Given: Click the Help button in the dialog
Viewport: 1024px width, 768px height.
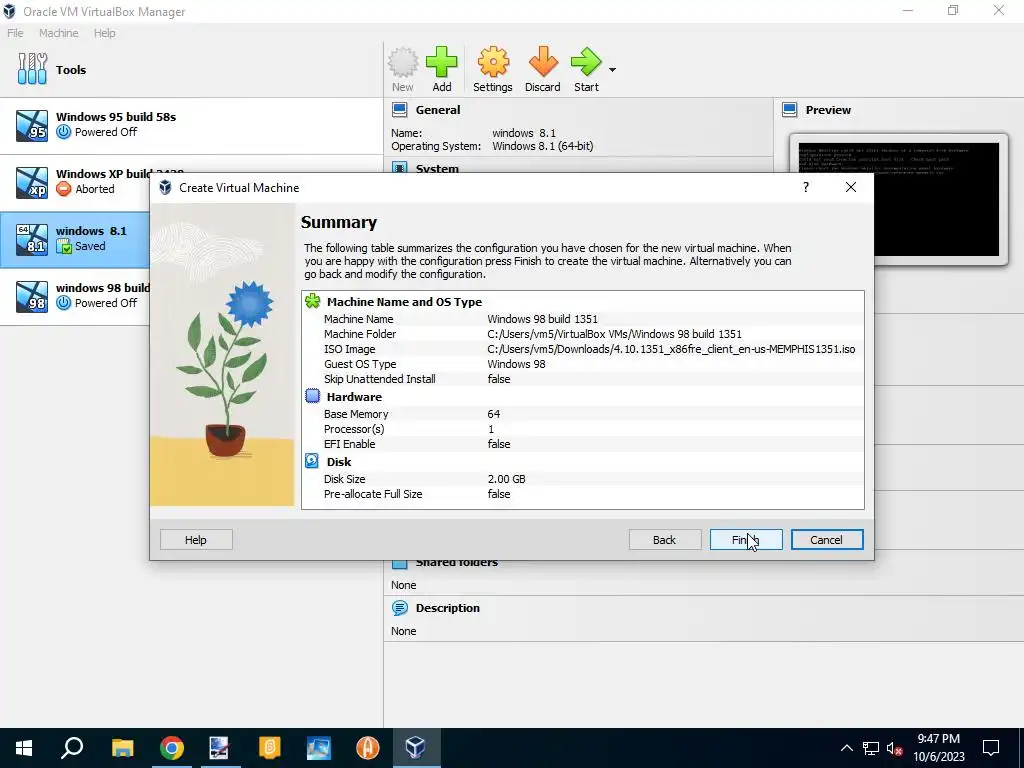Looking at the screenshot, I should (x=196, y=539).
